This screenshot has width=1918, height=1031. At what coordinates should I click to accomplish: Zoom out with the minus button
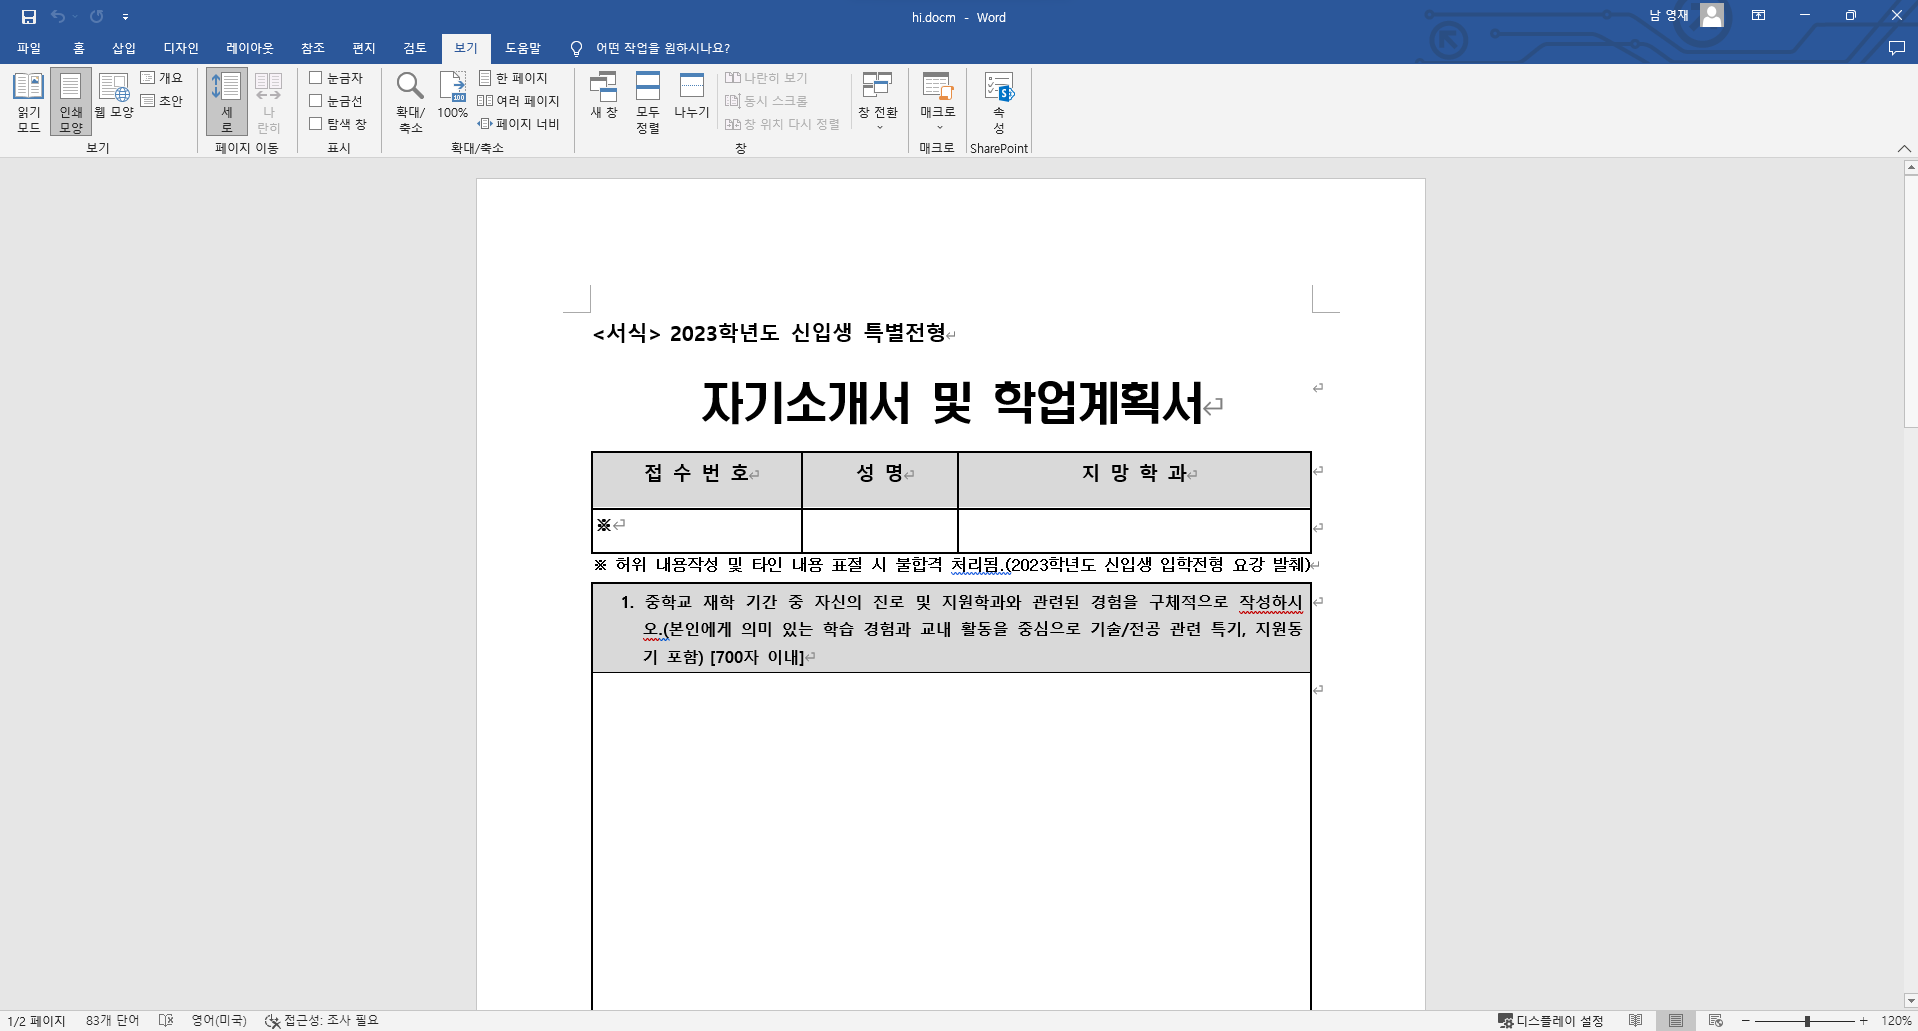point(1746,1021)
